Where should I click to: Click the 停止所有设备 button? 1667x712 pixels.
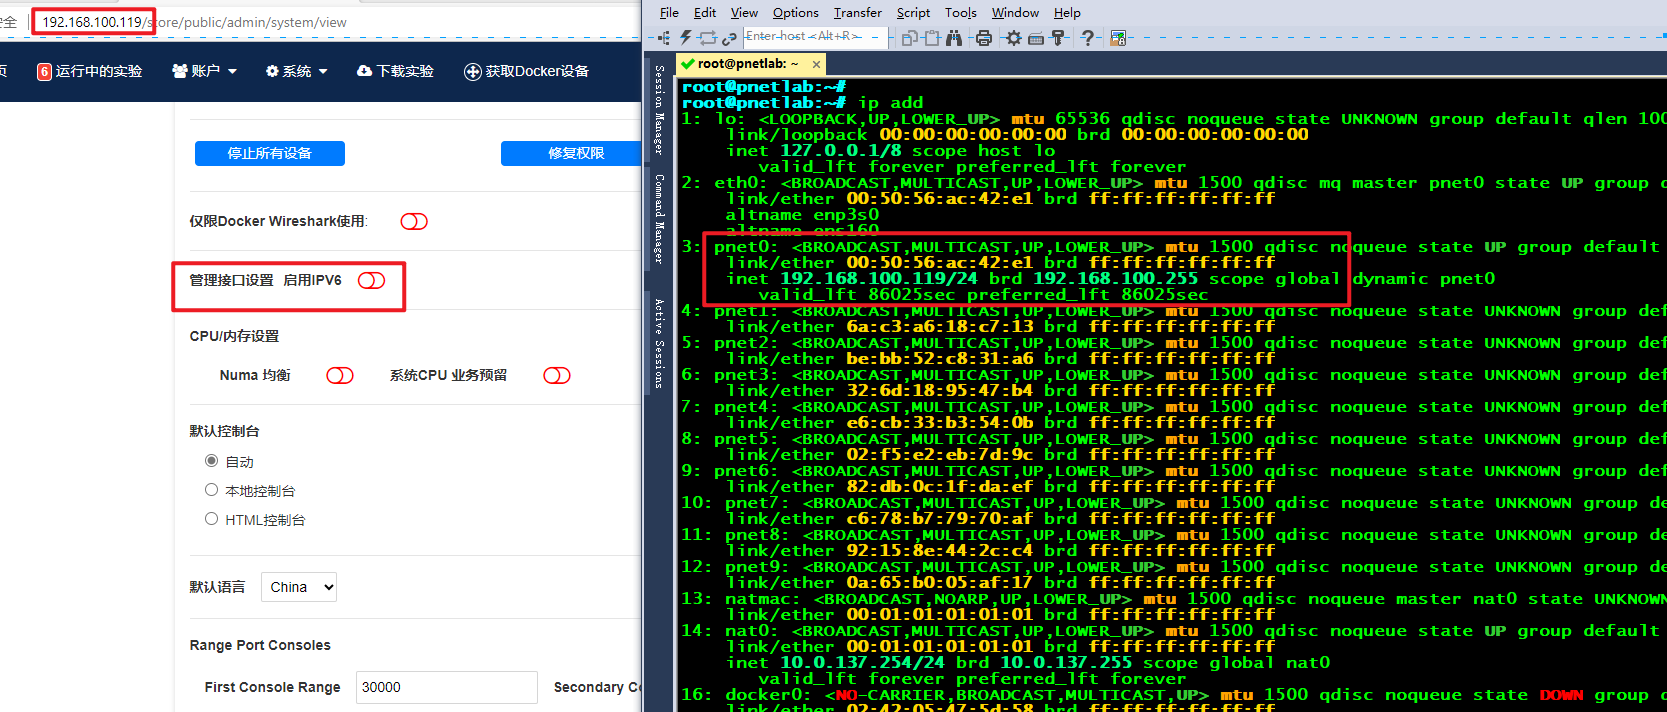point(270,153)
